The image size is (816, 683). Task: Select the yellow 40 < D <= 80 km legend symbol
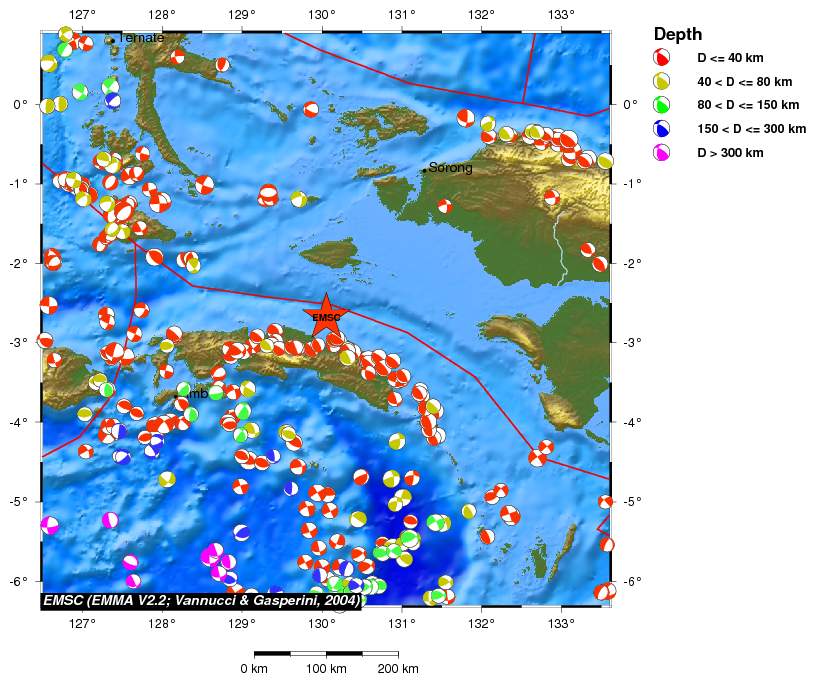[661, 82]
